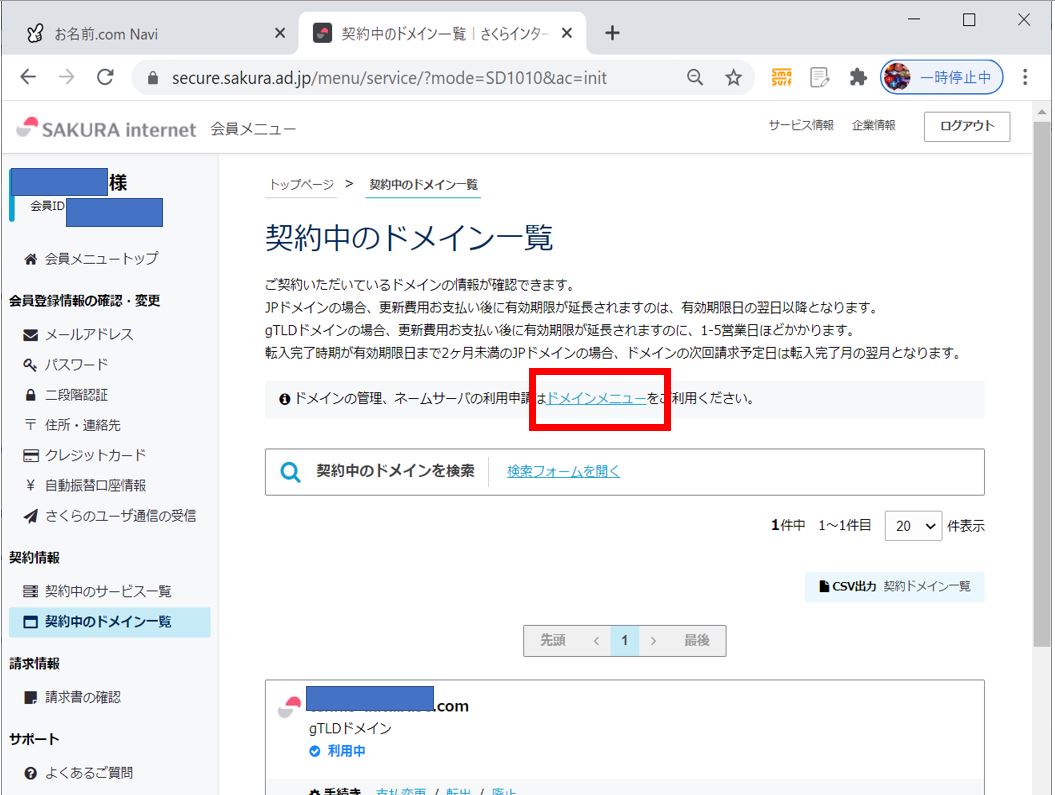Open 企業情報 in the header

[x=873, y=125]
